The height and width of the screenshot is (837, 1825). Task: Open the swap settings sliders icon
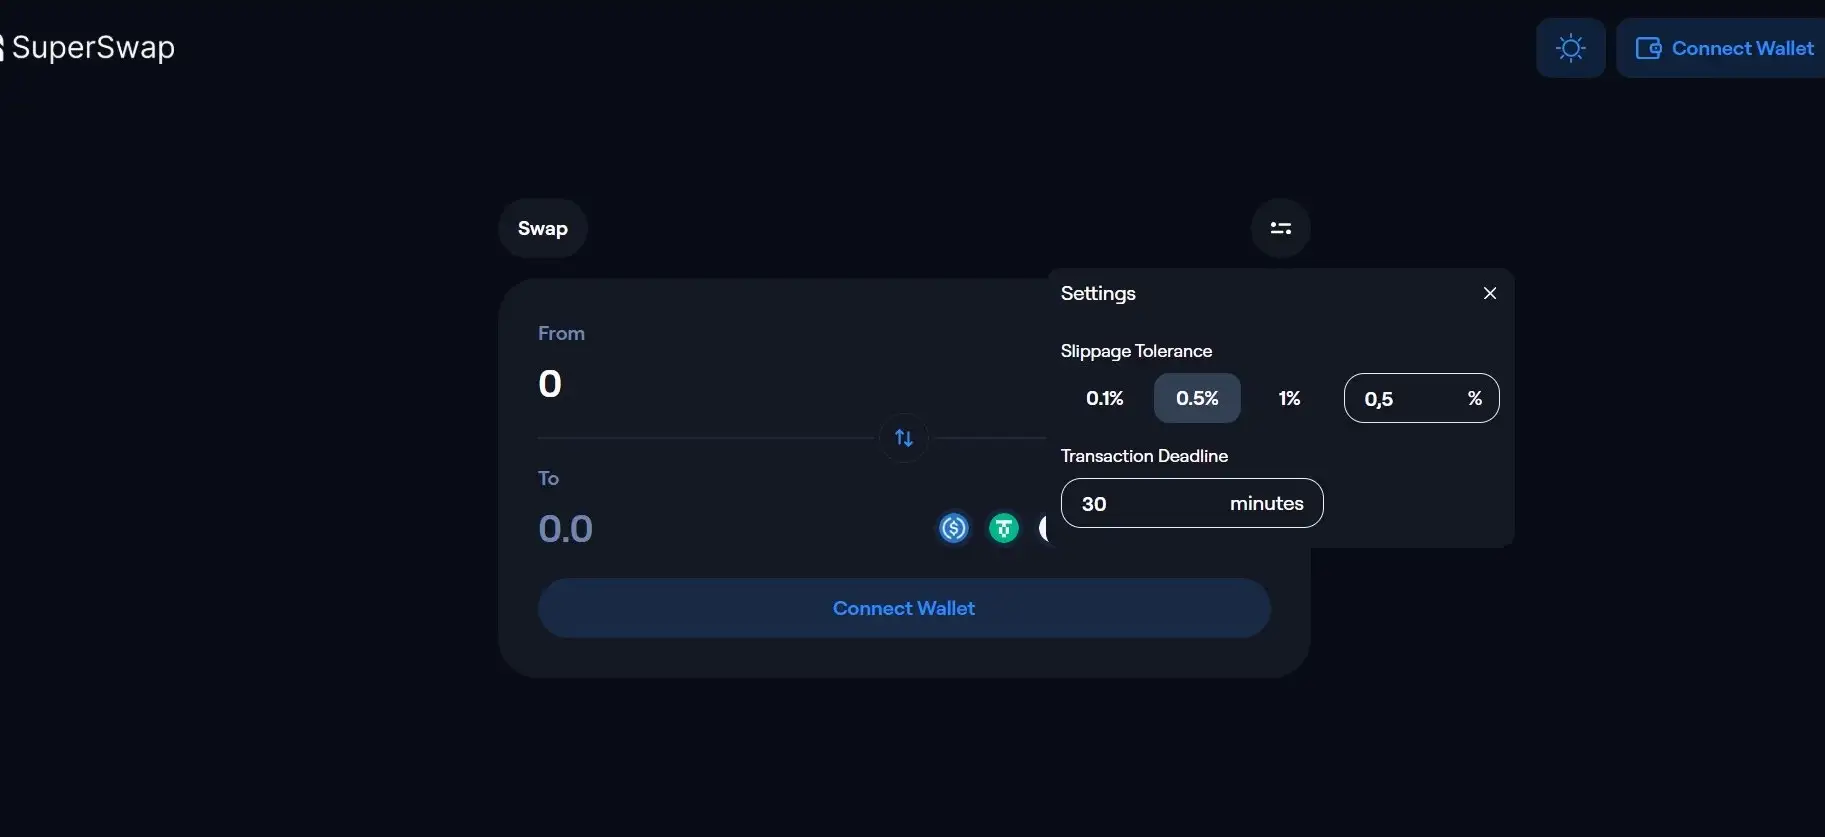click(1280, 228)
